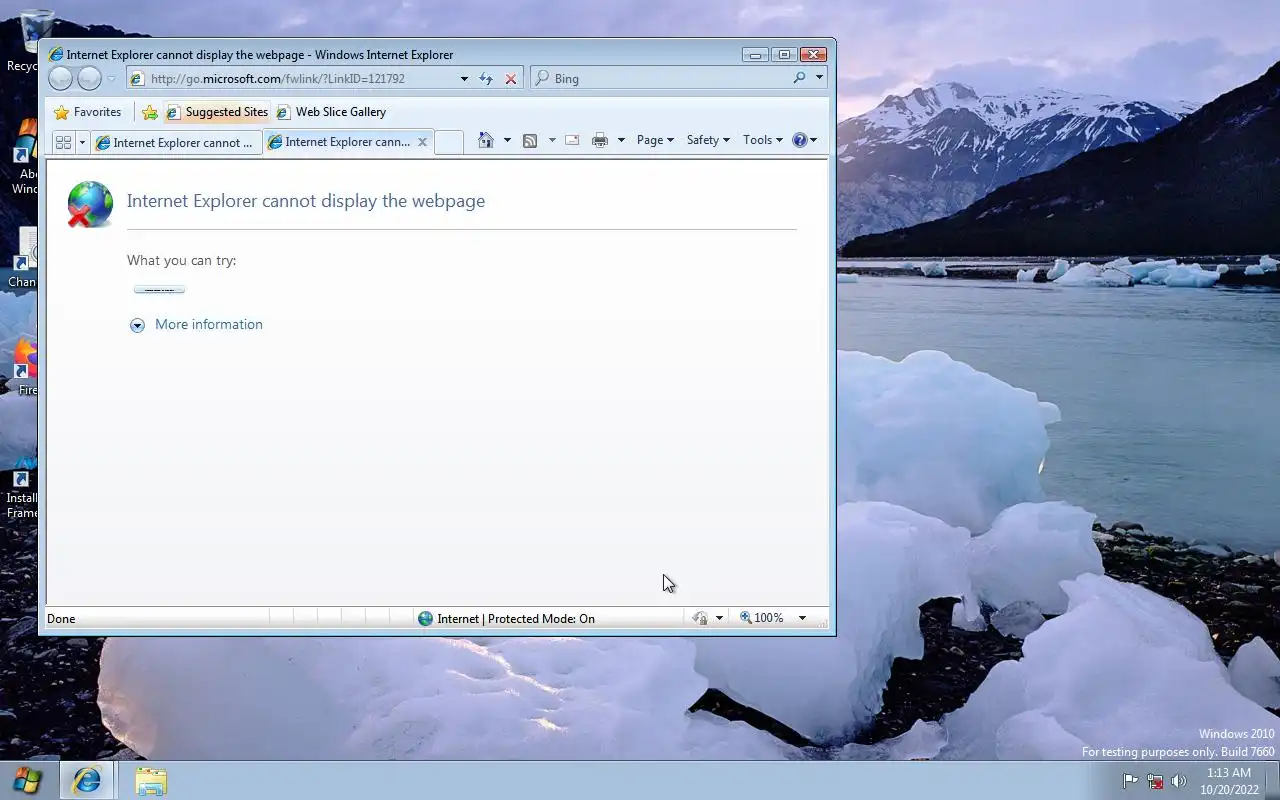Viewport: 1280px width, 800px height.
Task: Open the Web Slice Gallery link
Action: pyautogui.click(x=331, y=112)
